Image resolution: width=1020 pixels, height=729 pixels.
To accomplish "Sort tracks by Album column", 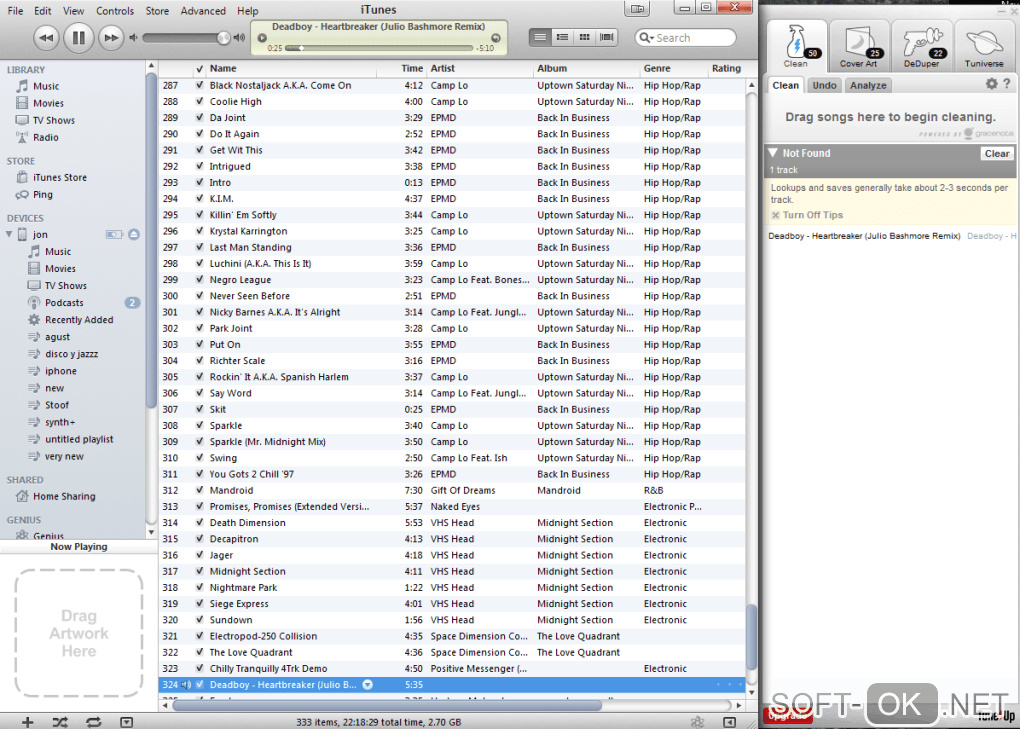I will (x=586, y=68).
